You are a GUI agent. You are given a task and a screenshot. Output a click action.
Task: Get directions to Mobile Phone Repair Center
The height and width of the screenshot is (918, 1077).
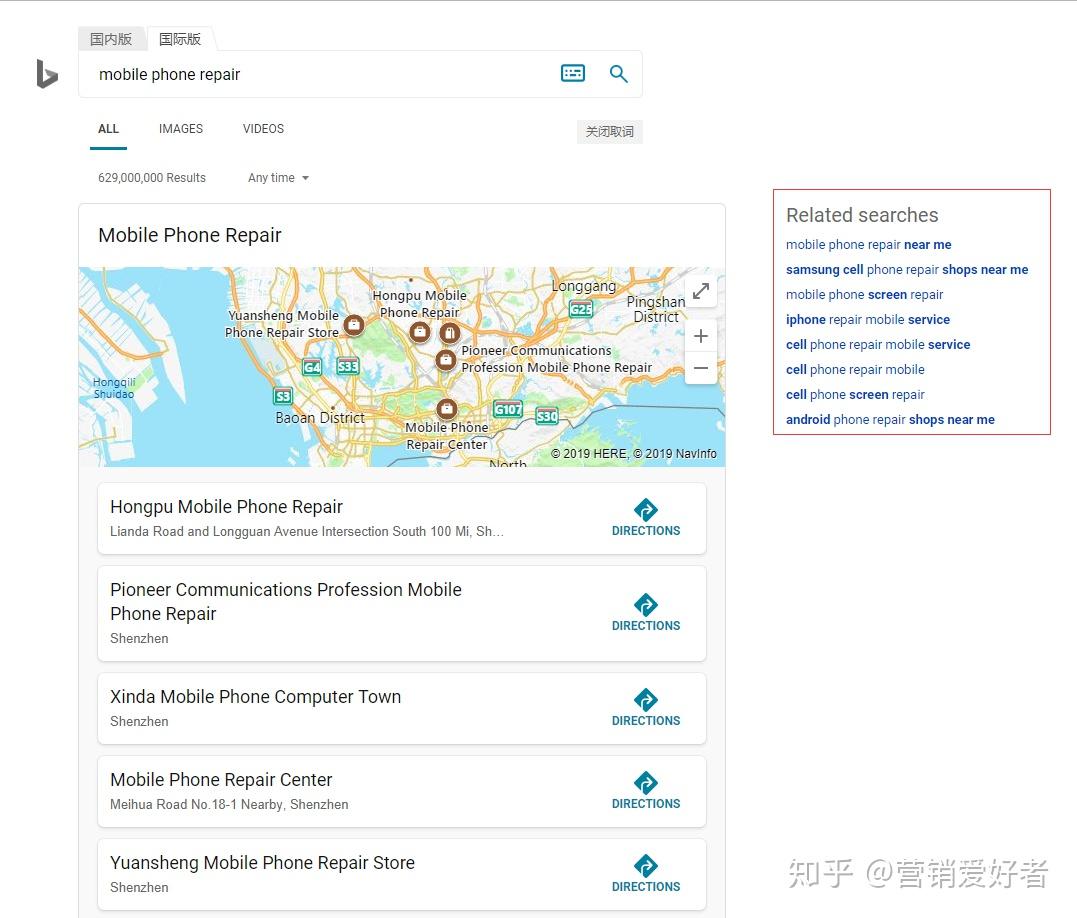click(646, 791)
